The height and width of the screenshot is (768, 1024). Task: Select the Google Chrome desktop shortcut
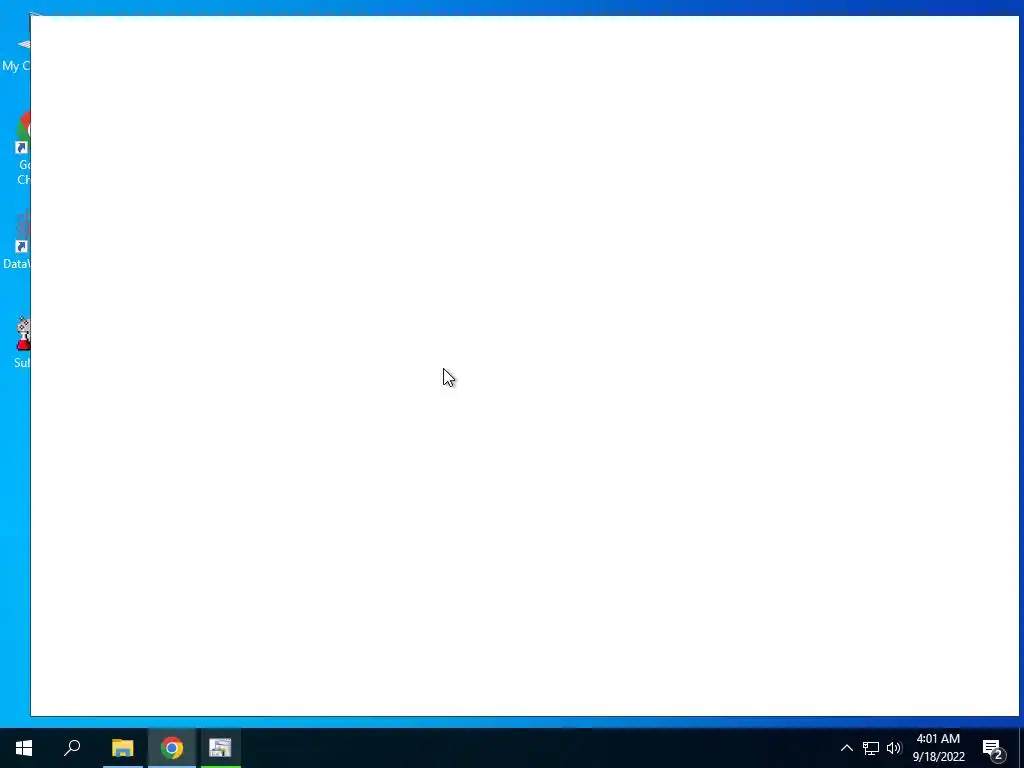22,149
